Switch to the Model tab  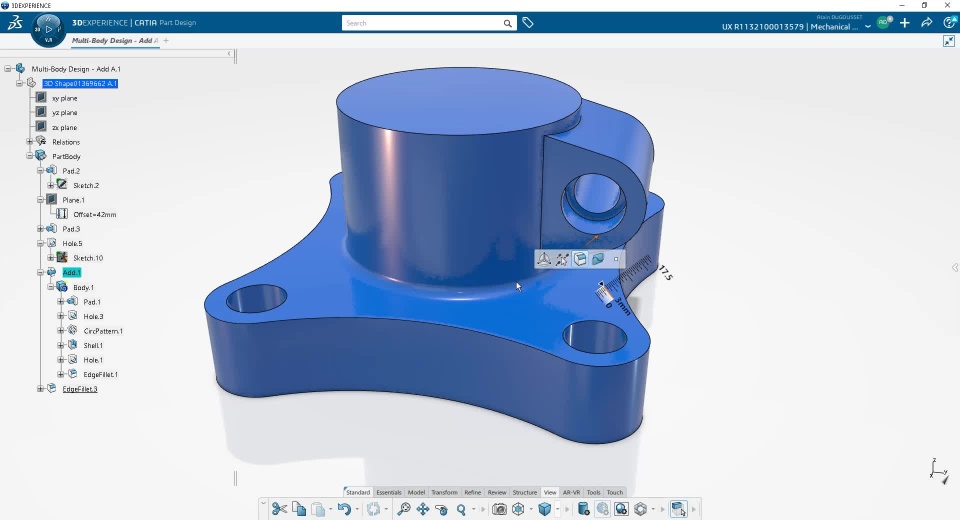click(x=416, y=492)
